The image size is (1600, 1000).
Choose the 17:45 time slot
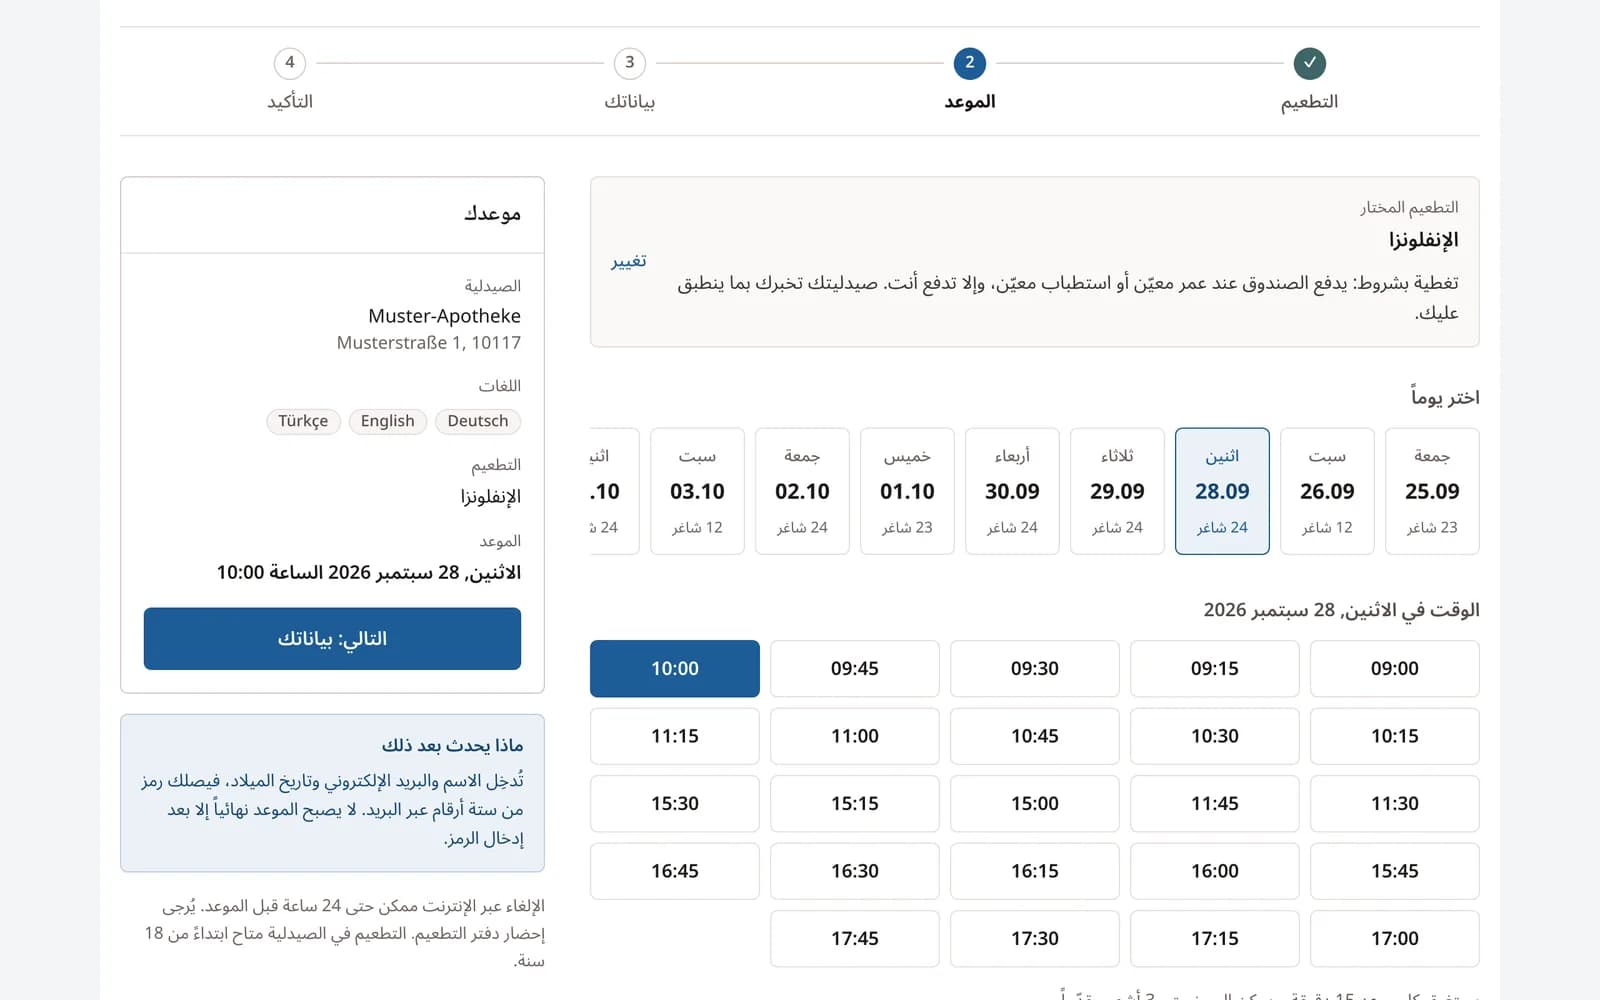pos(855,938)
